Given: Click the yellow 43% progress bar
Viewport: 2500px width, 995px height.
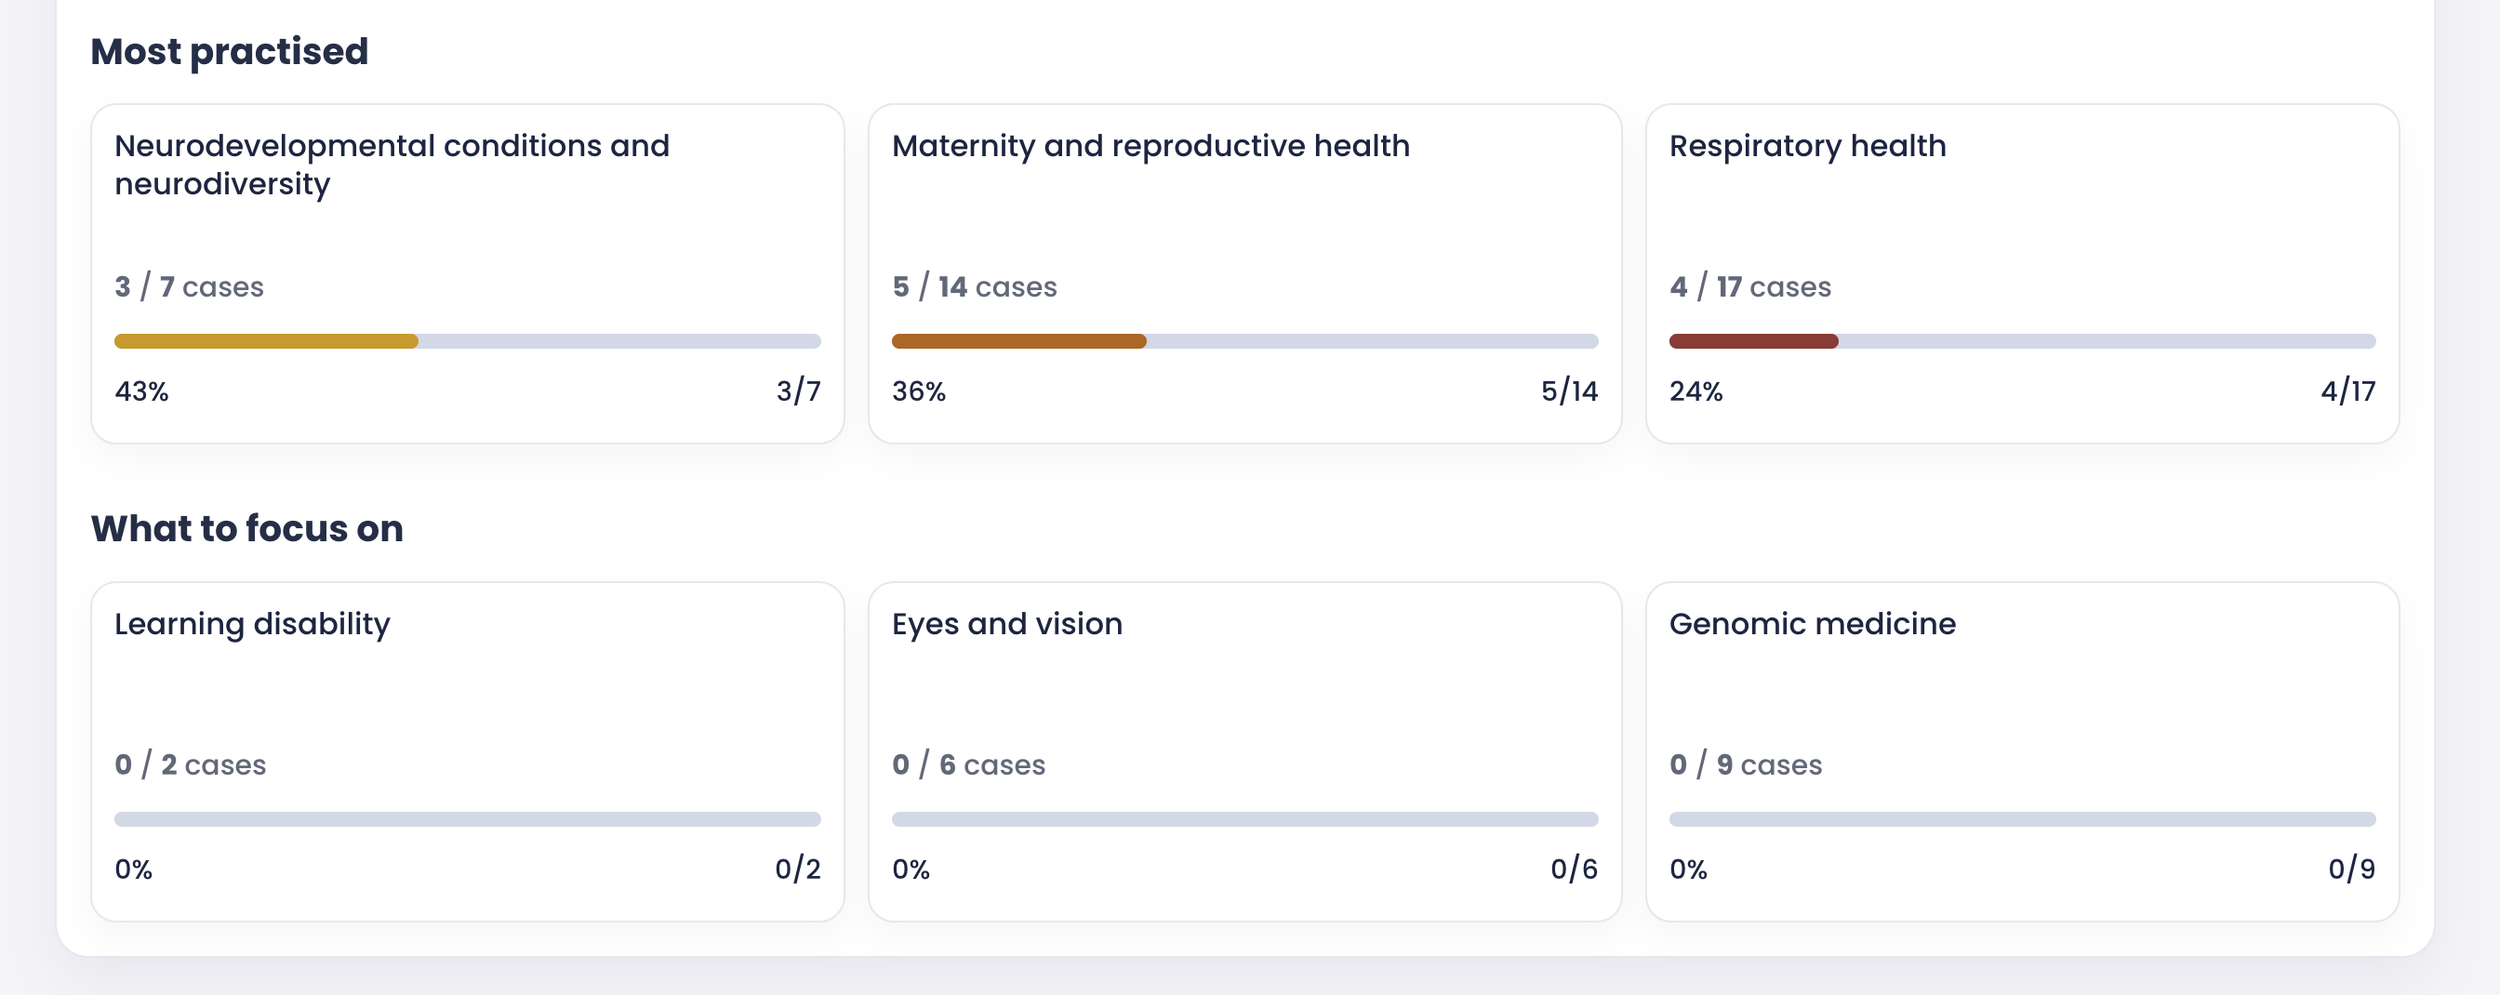Looking at the screenshot, I should point(266,341).
